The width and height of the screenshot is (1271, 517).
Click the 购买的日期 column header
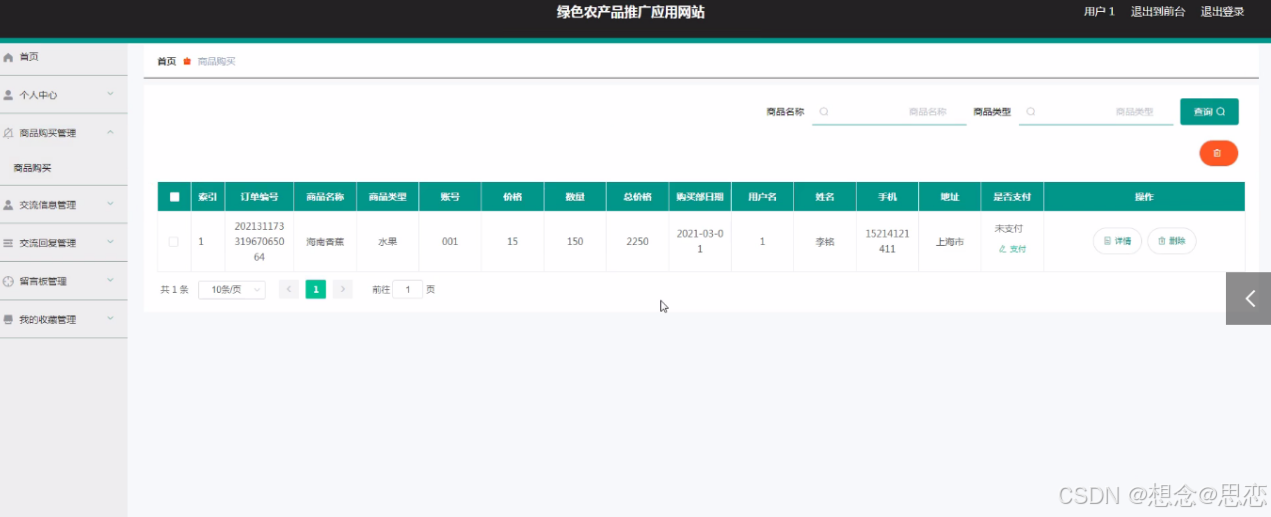click(700, 197)
